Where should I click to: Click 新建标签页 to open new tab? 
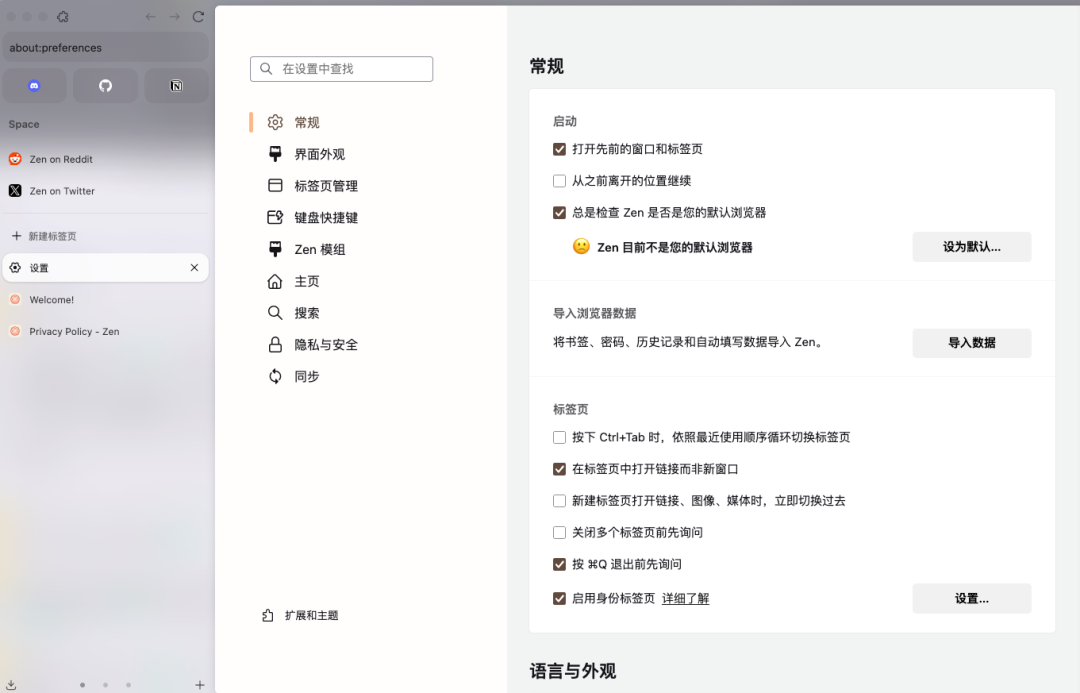(x=105, y=236)
